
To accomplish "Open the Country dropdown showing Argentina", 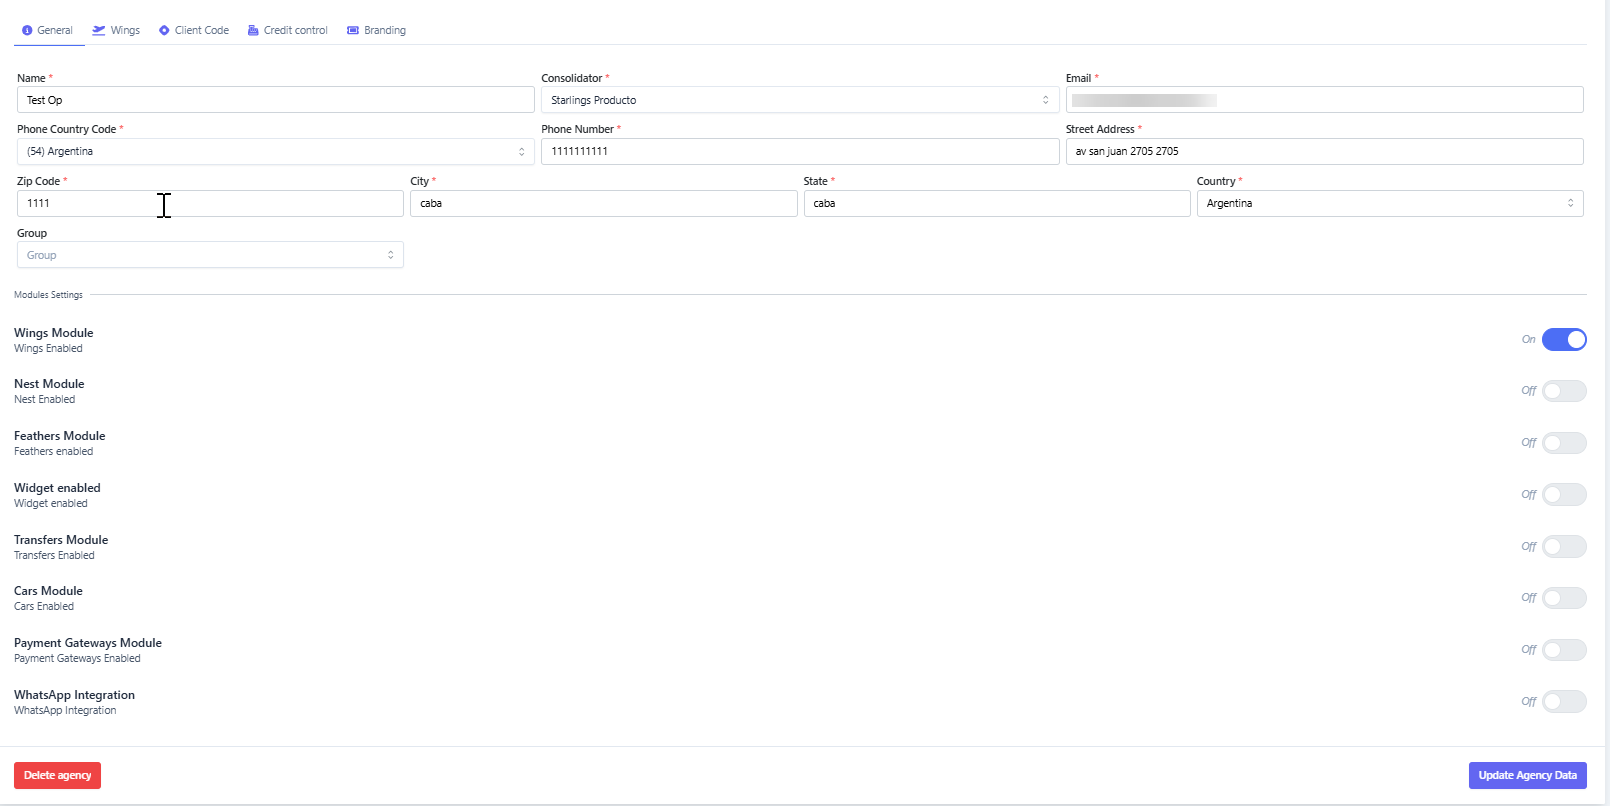I will tap(1389, 204).
